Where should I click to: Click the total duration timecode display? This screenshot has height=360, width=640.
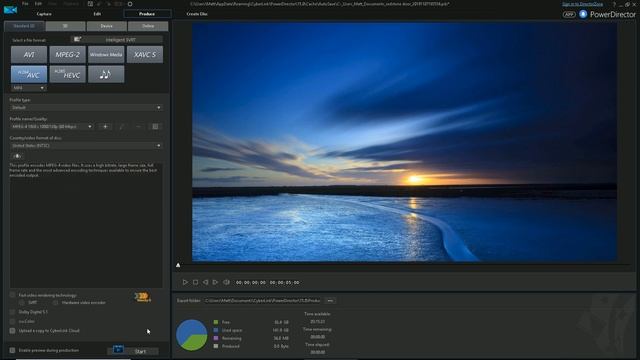284,282
